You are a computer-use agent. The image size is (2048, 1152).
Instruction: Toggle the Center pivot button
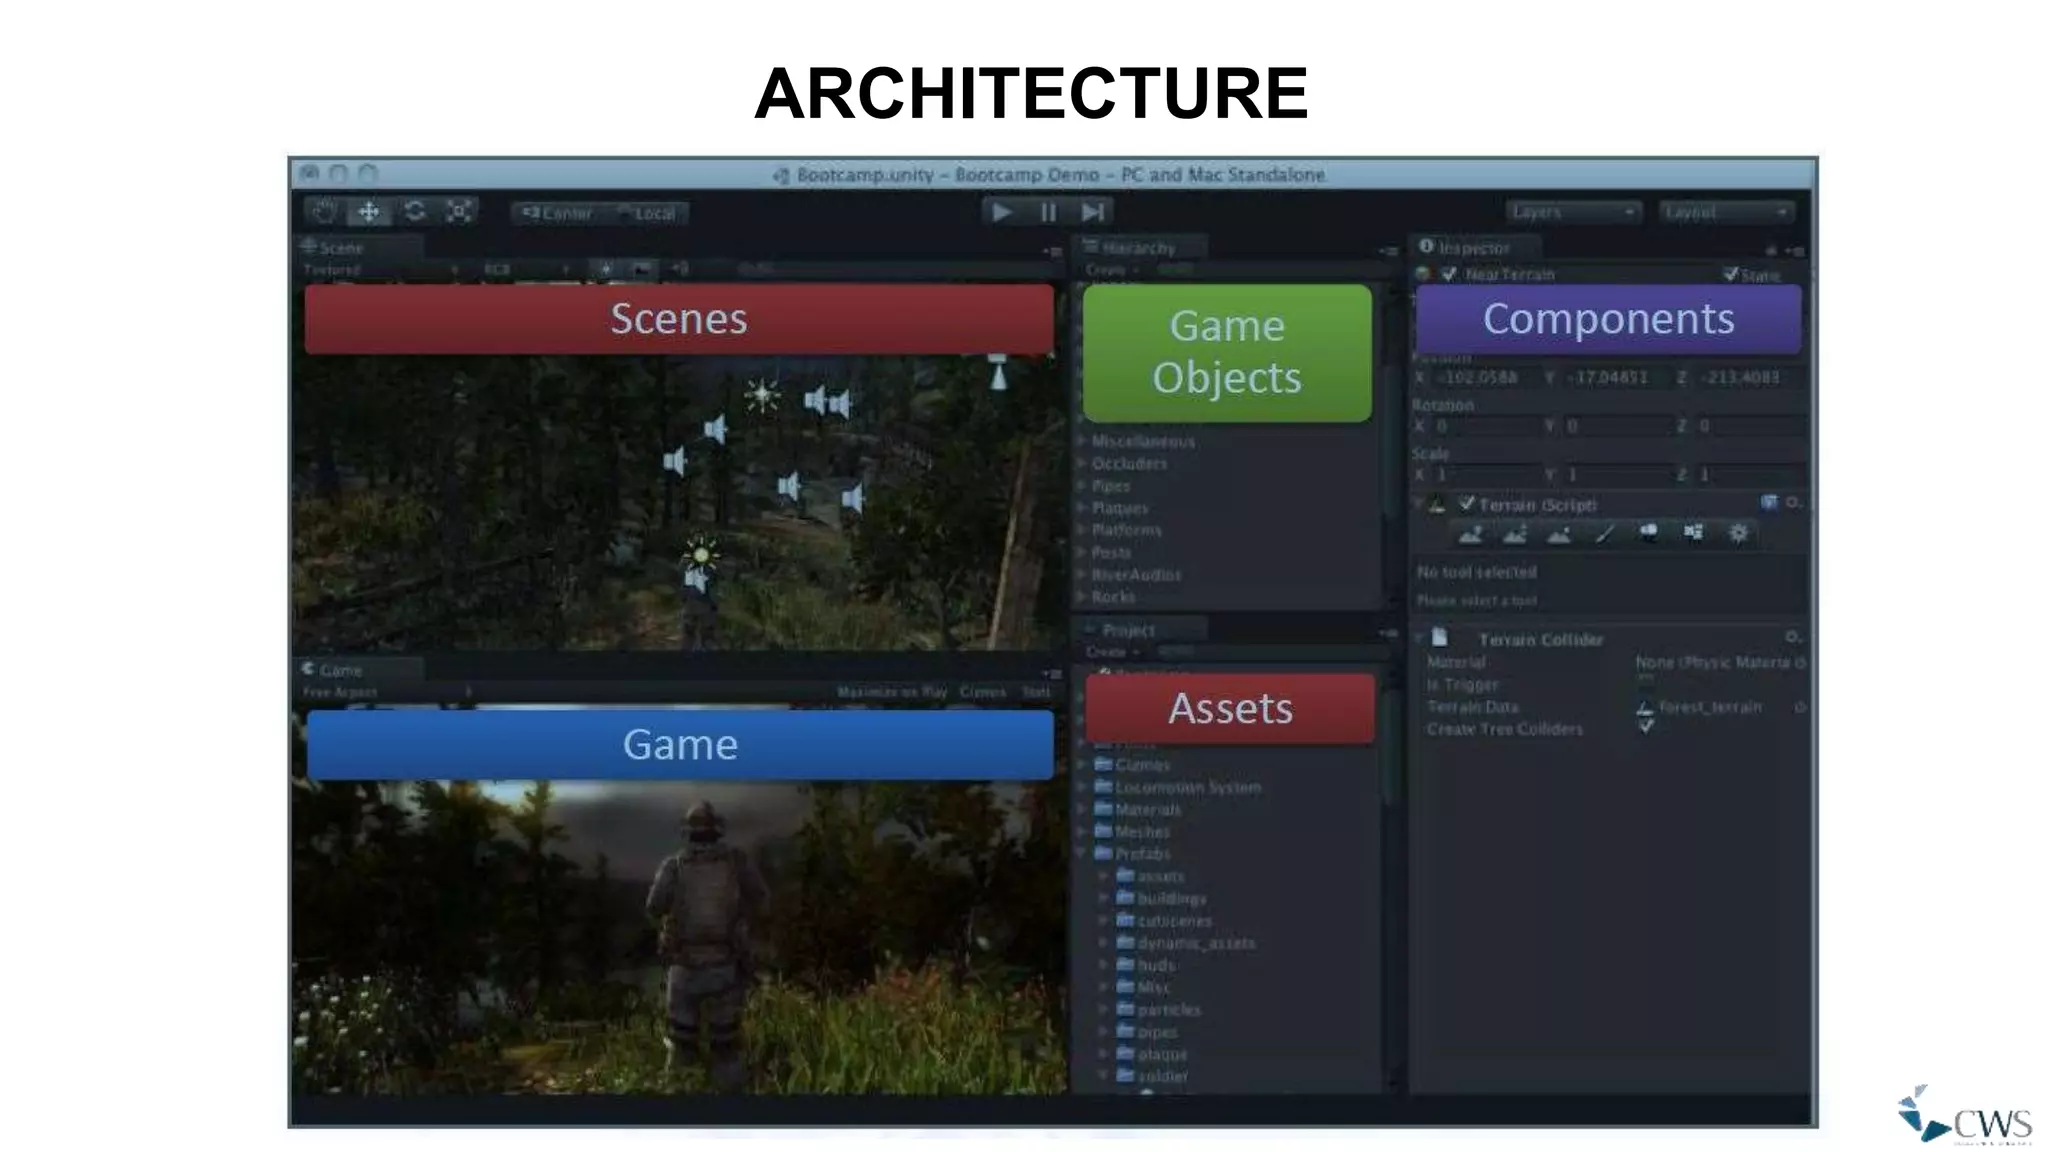pyautogui.click(x=557, y=213)
